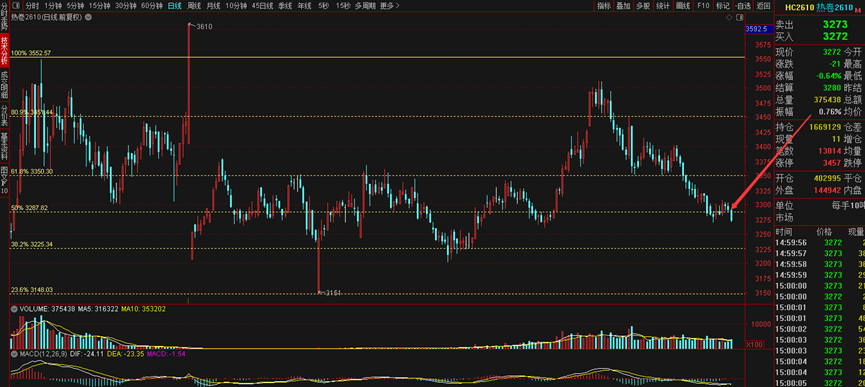Open the 画线 drawing tools
Image resolution: width=865 pixels, height=387 pixels.
tap(683, 6)
